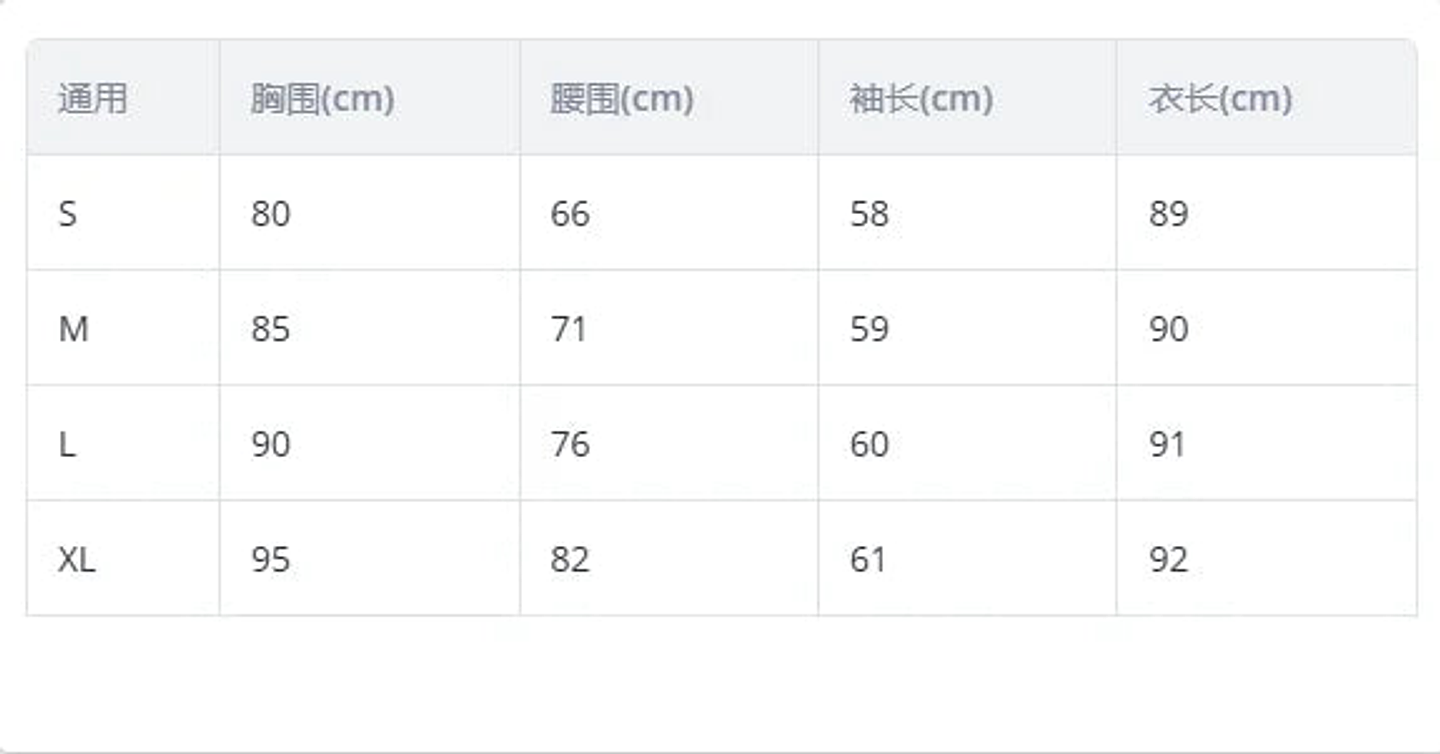Click the S size row label
Image resolution: width=1440 pixels, height=754 pixels.
pos(67,214)
